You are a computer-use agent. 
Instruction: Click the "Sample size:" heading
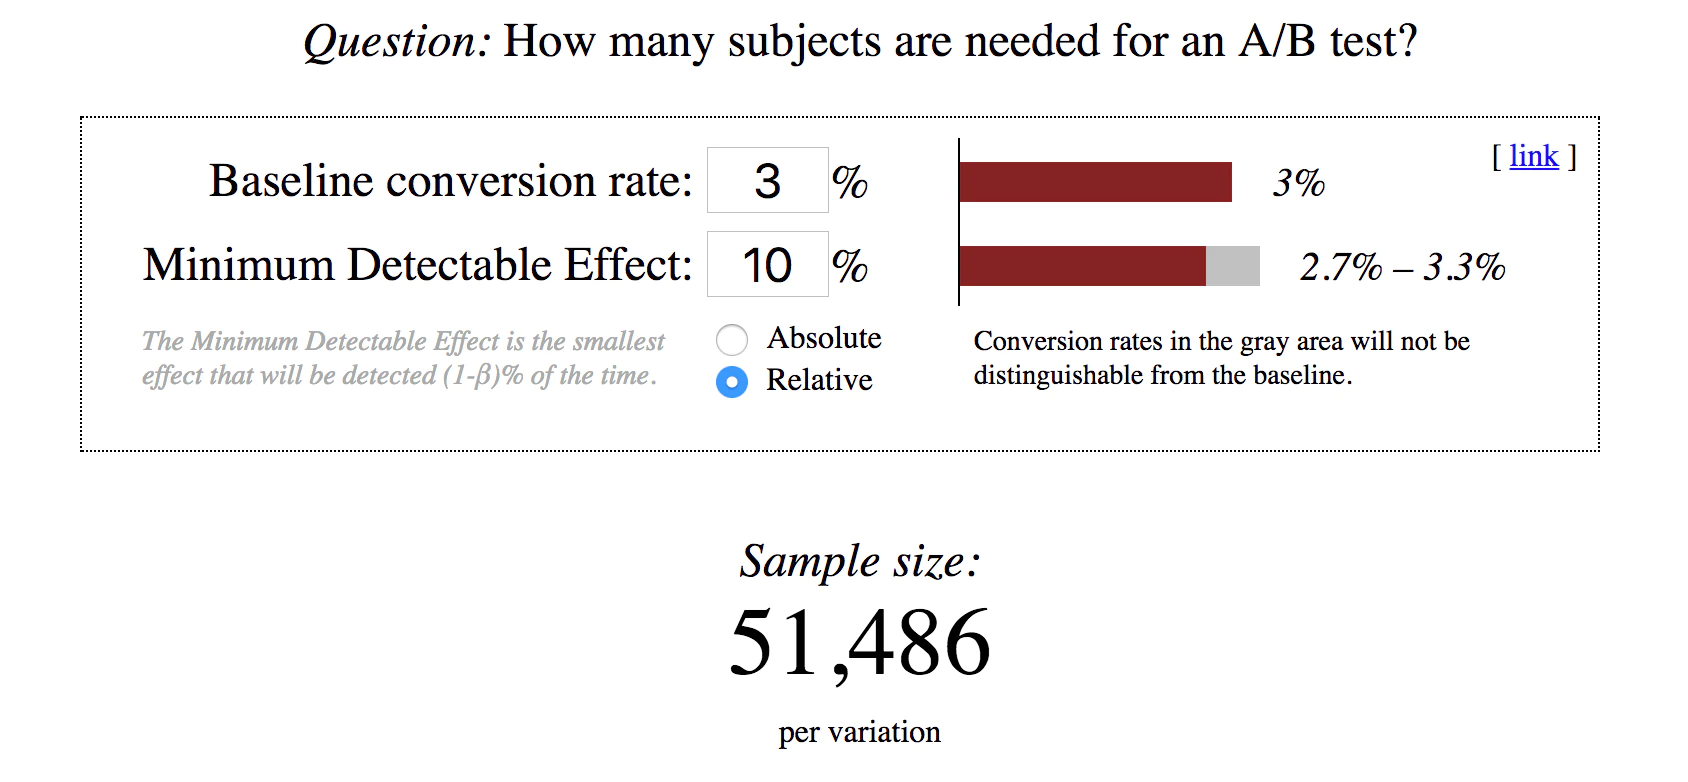click(x=860, y=561)
